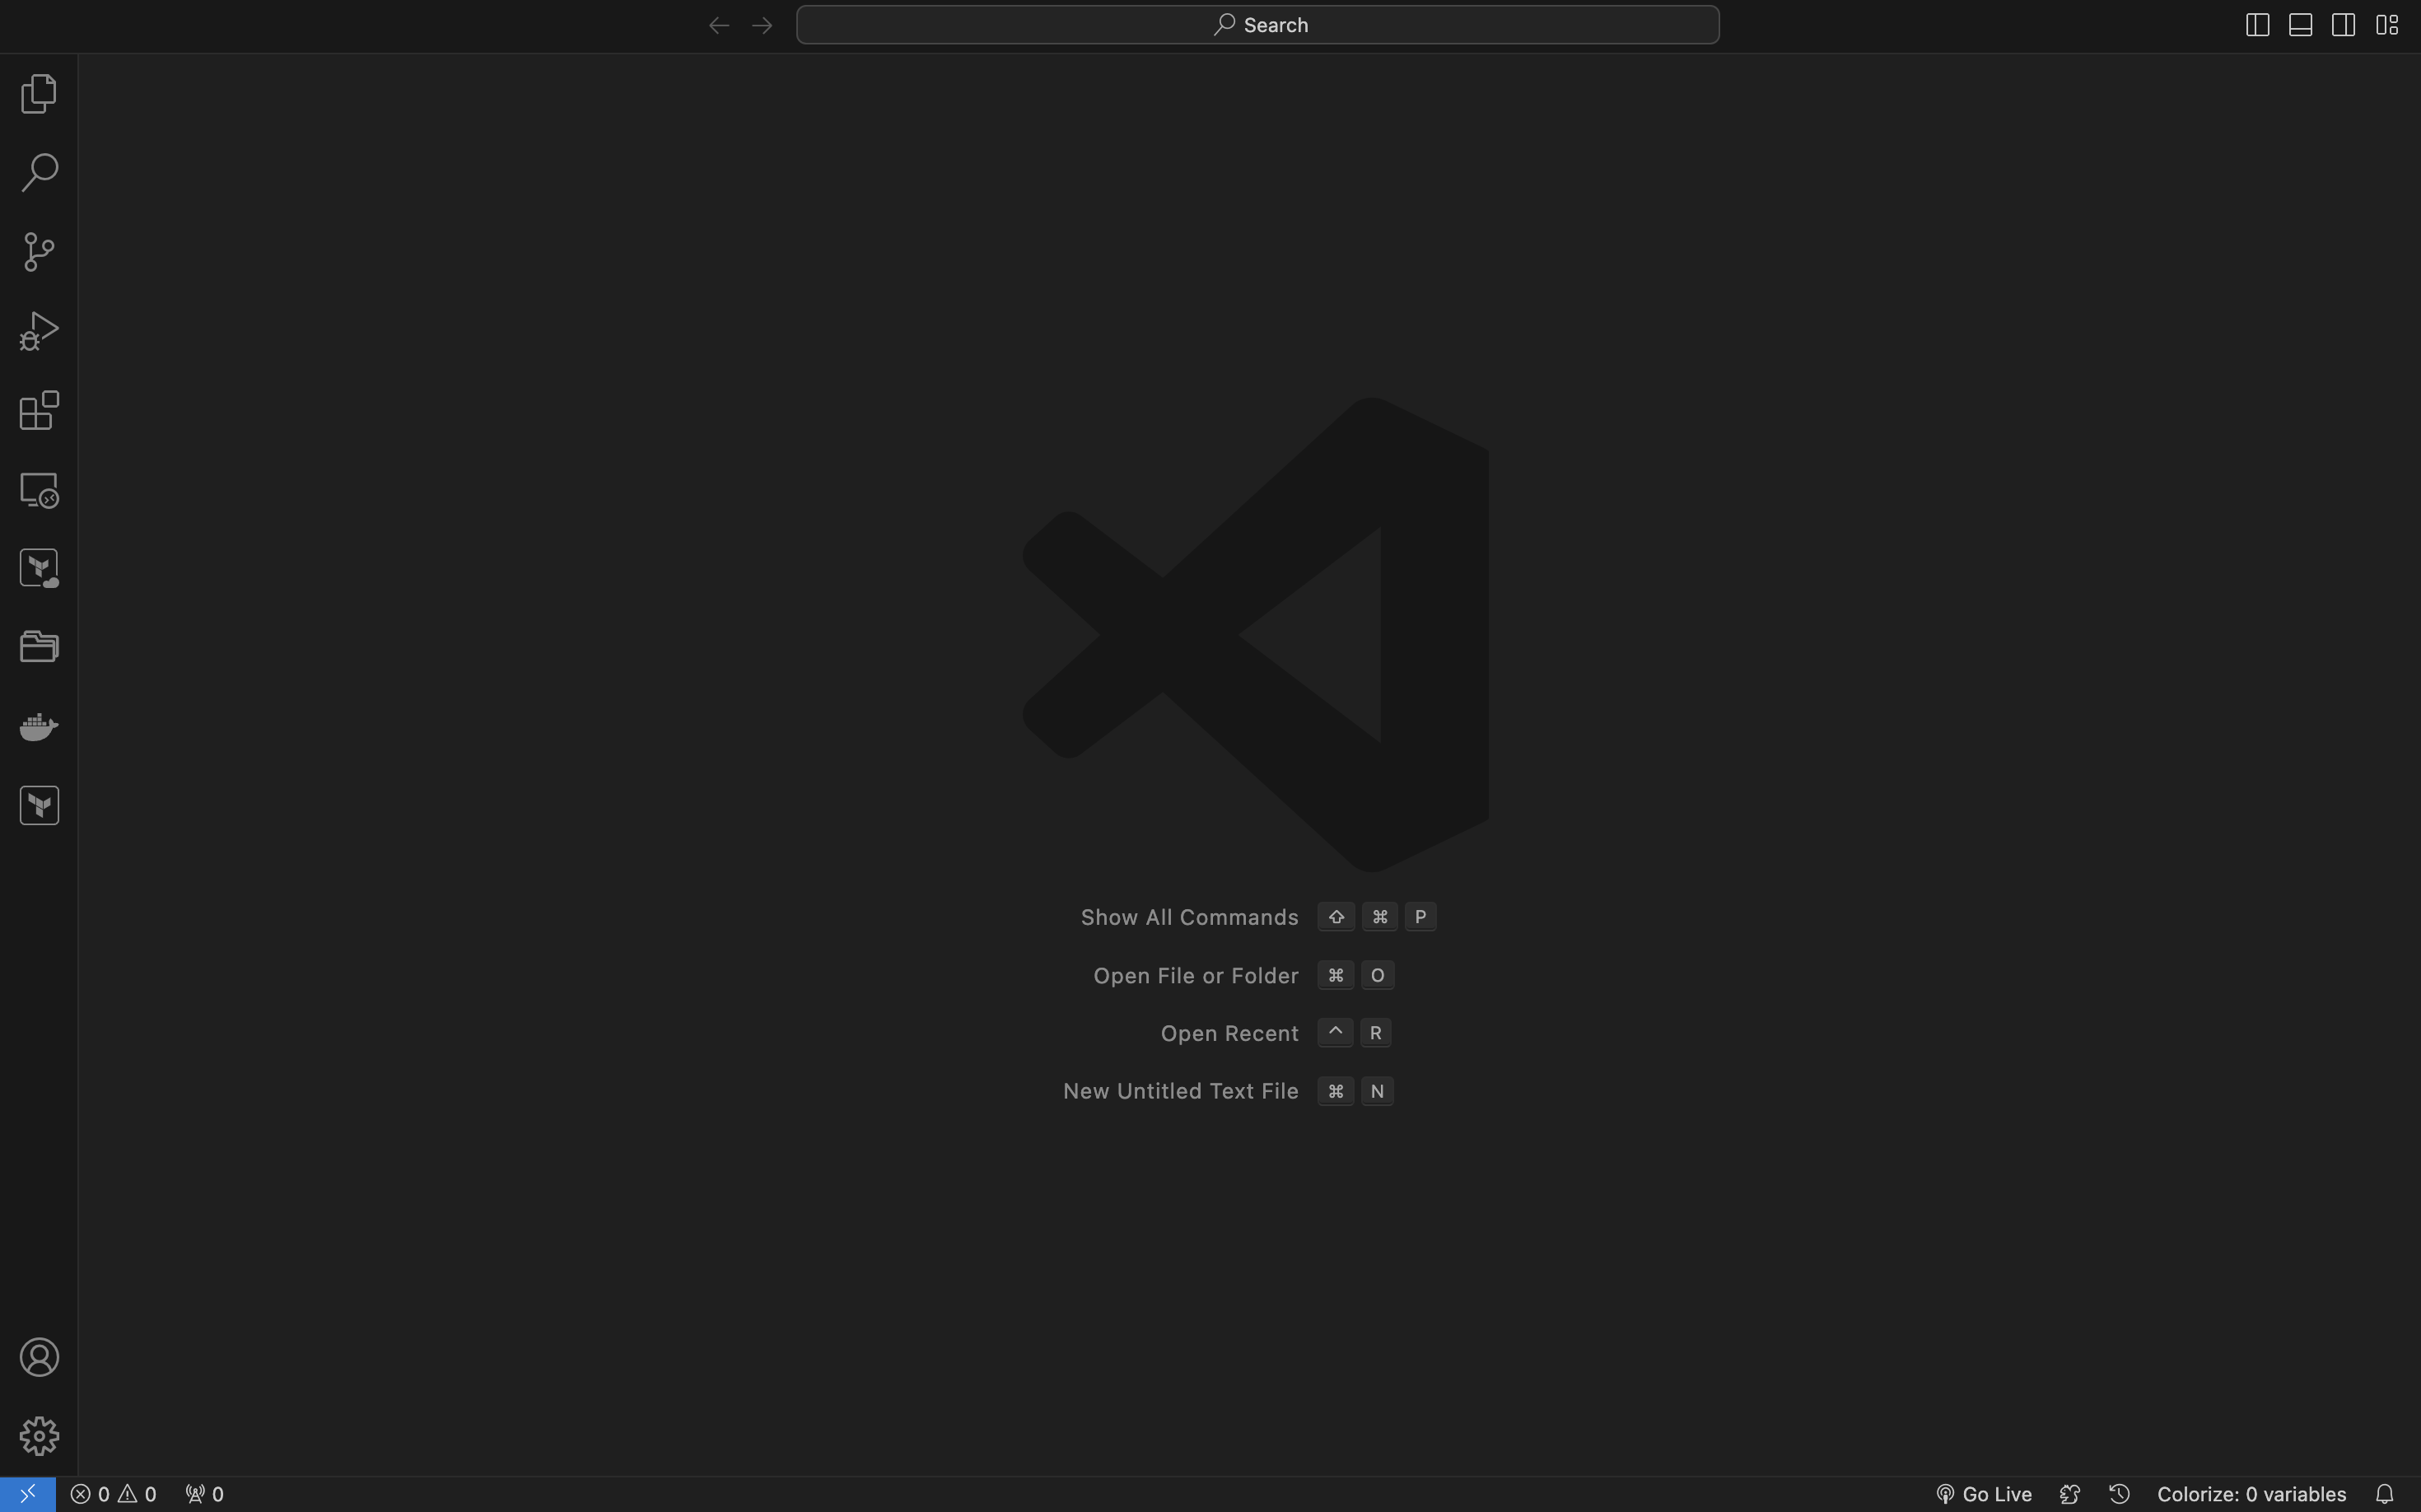Click Open File or Folder hint
Screen dimensions: 2421x1512
(x=1244, y=975)
